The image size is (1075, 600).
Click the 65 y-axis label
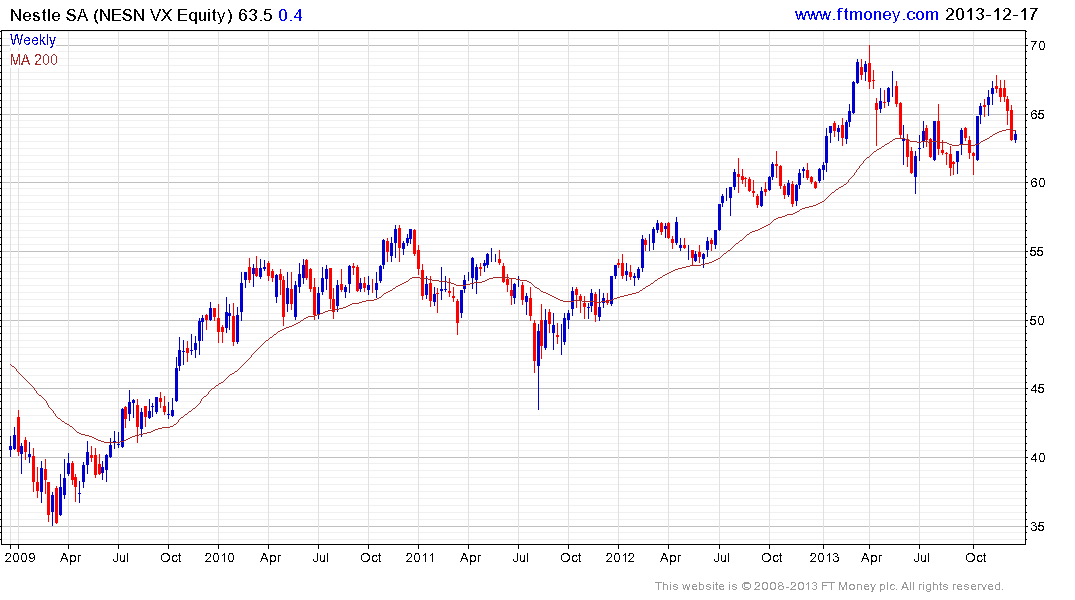point(1037,115)
